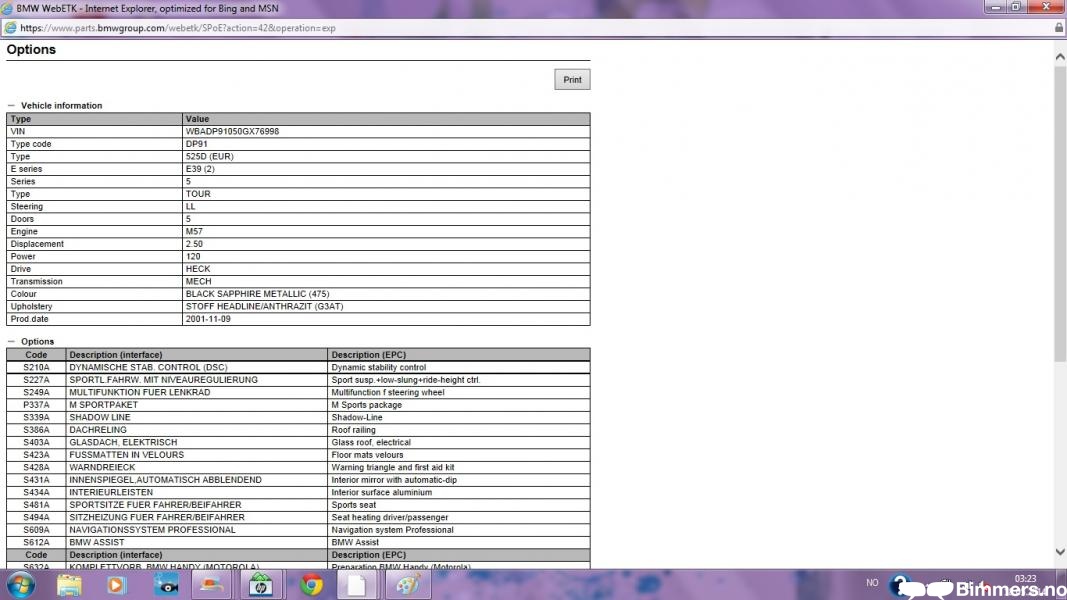Viewport: 1067px width, 600px height.
Task: Click the Steering value LL
Action: tap(191, 206)
